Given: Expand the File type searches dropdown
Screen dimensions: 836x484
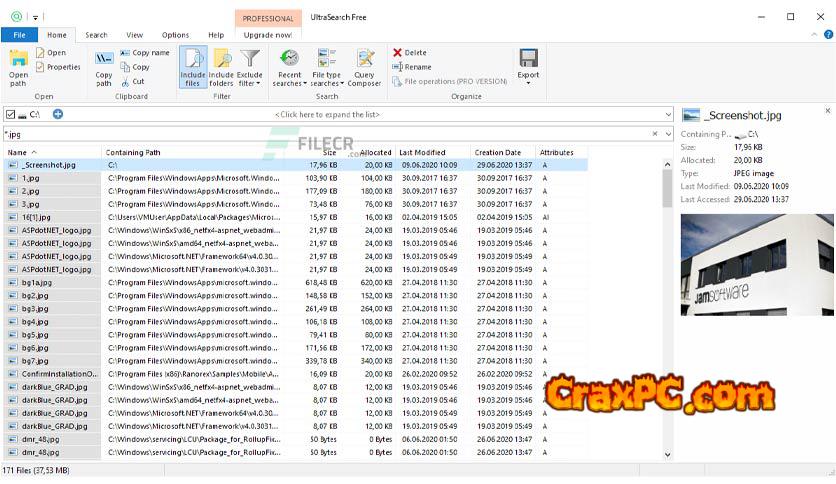Looking at the screenshot, I should (326, 66).
